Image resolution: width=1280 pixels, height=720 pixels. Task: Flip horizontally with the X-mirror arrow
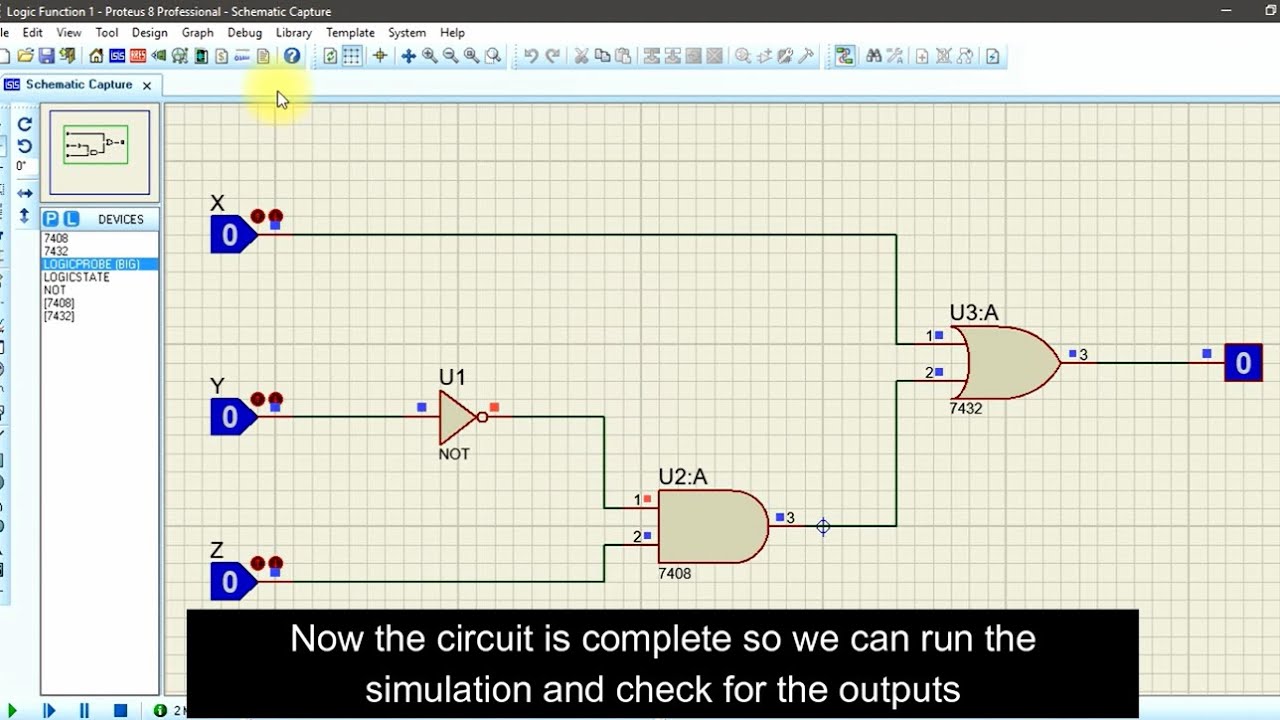(25, 193)
